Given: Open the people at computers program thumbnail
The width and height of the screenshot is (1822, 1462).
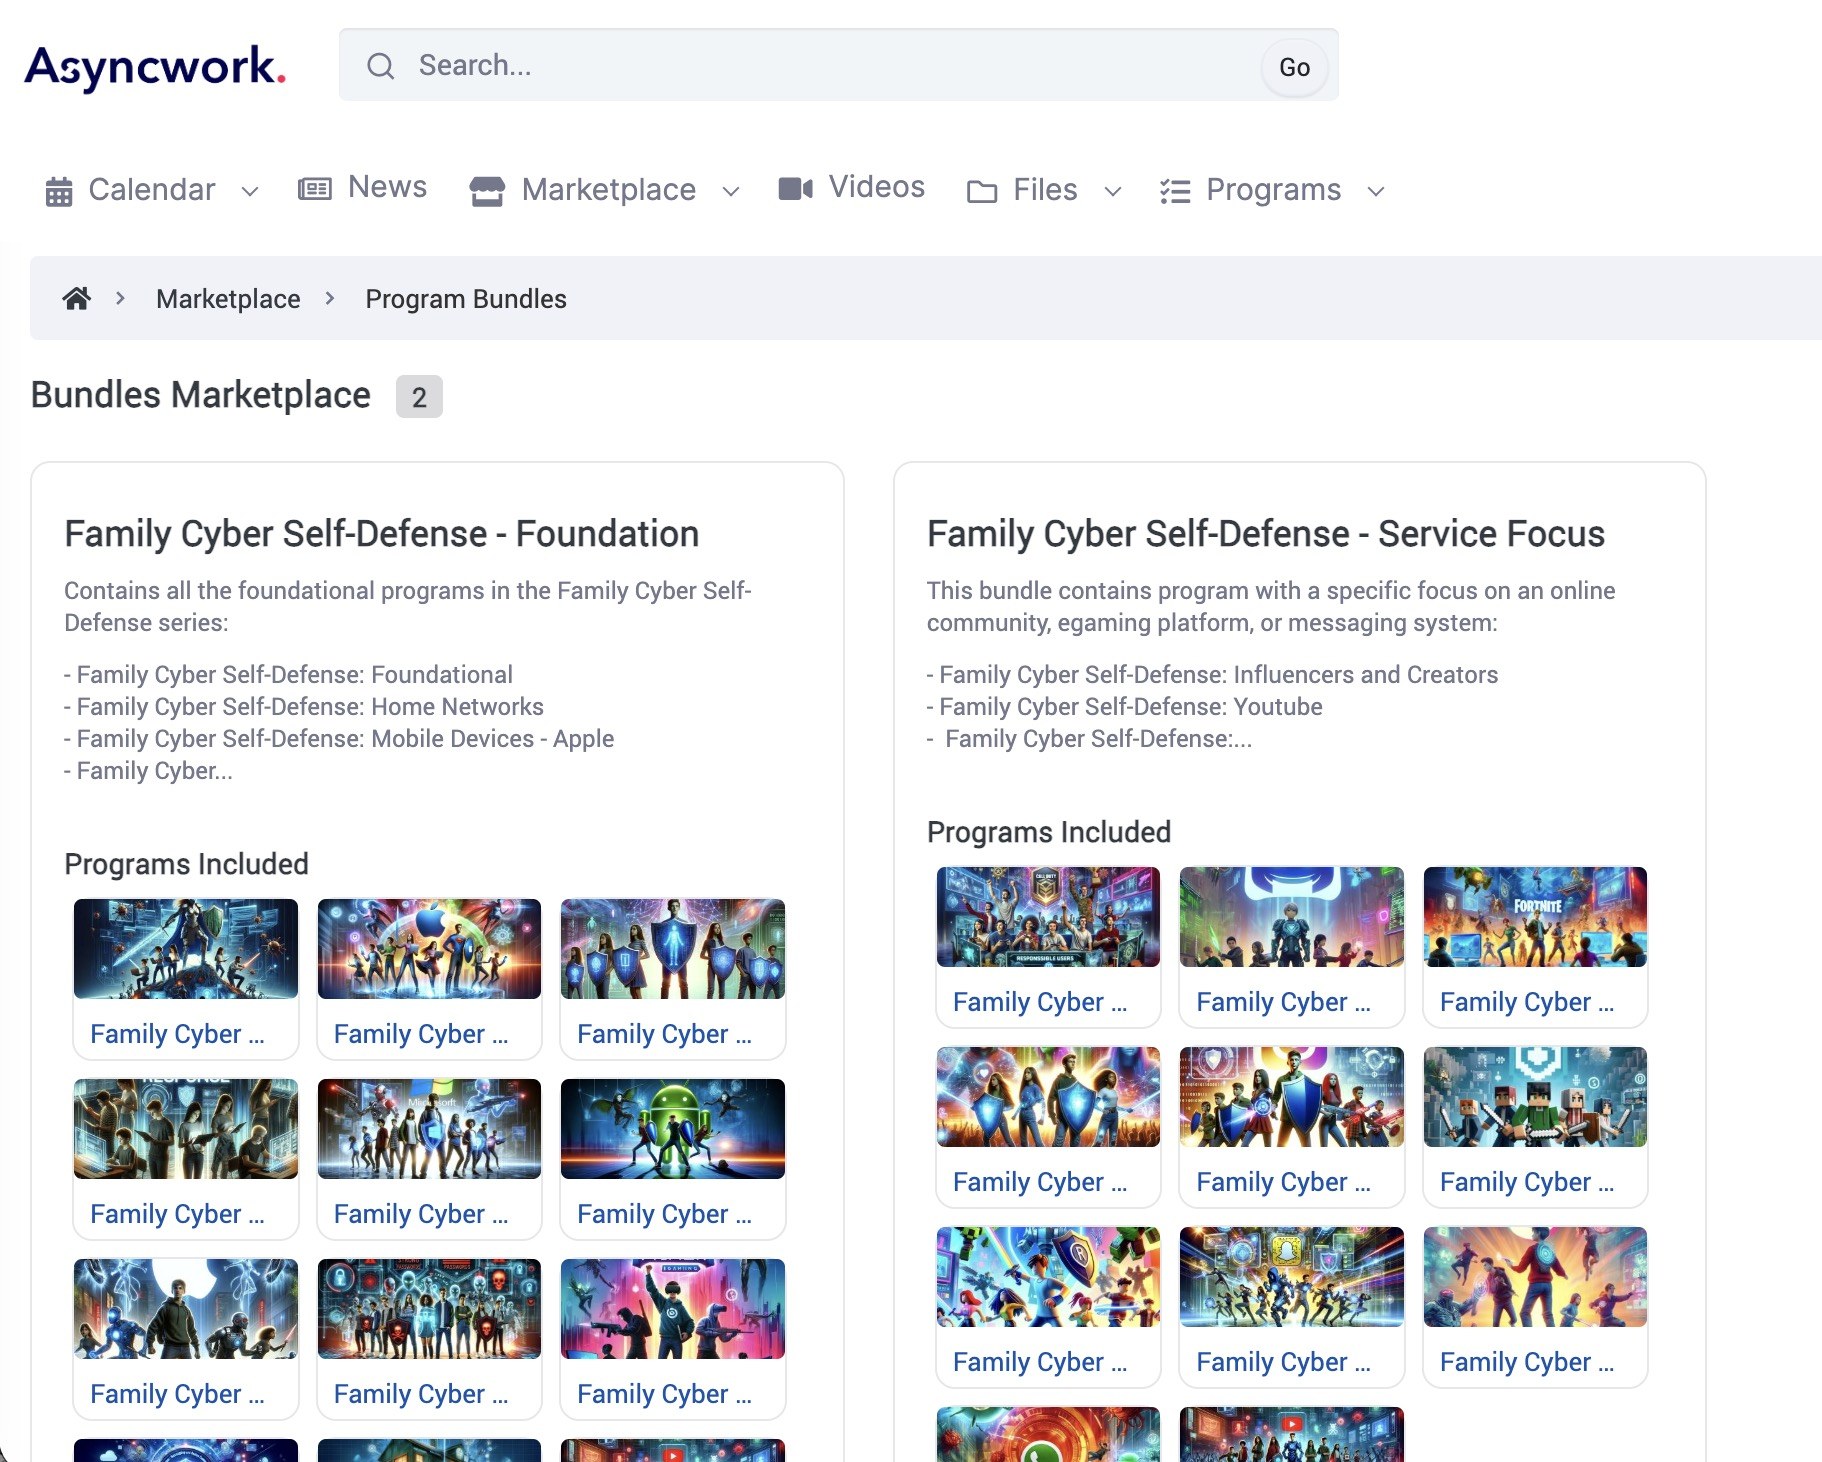Looking at the screenshot, I should [x=186, y=1128].
